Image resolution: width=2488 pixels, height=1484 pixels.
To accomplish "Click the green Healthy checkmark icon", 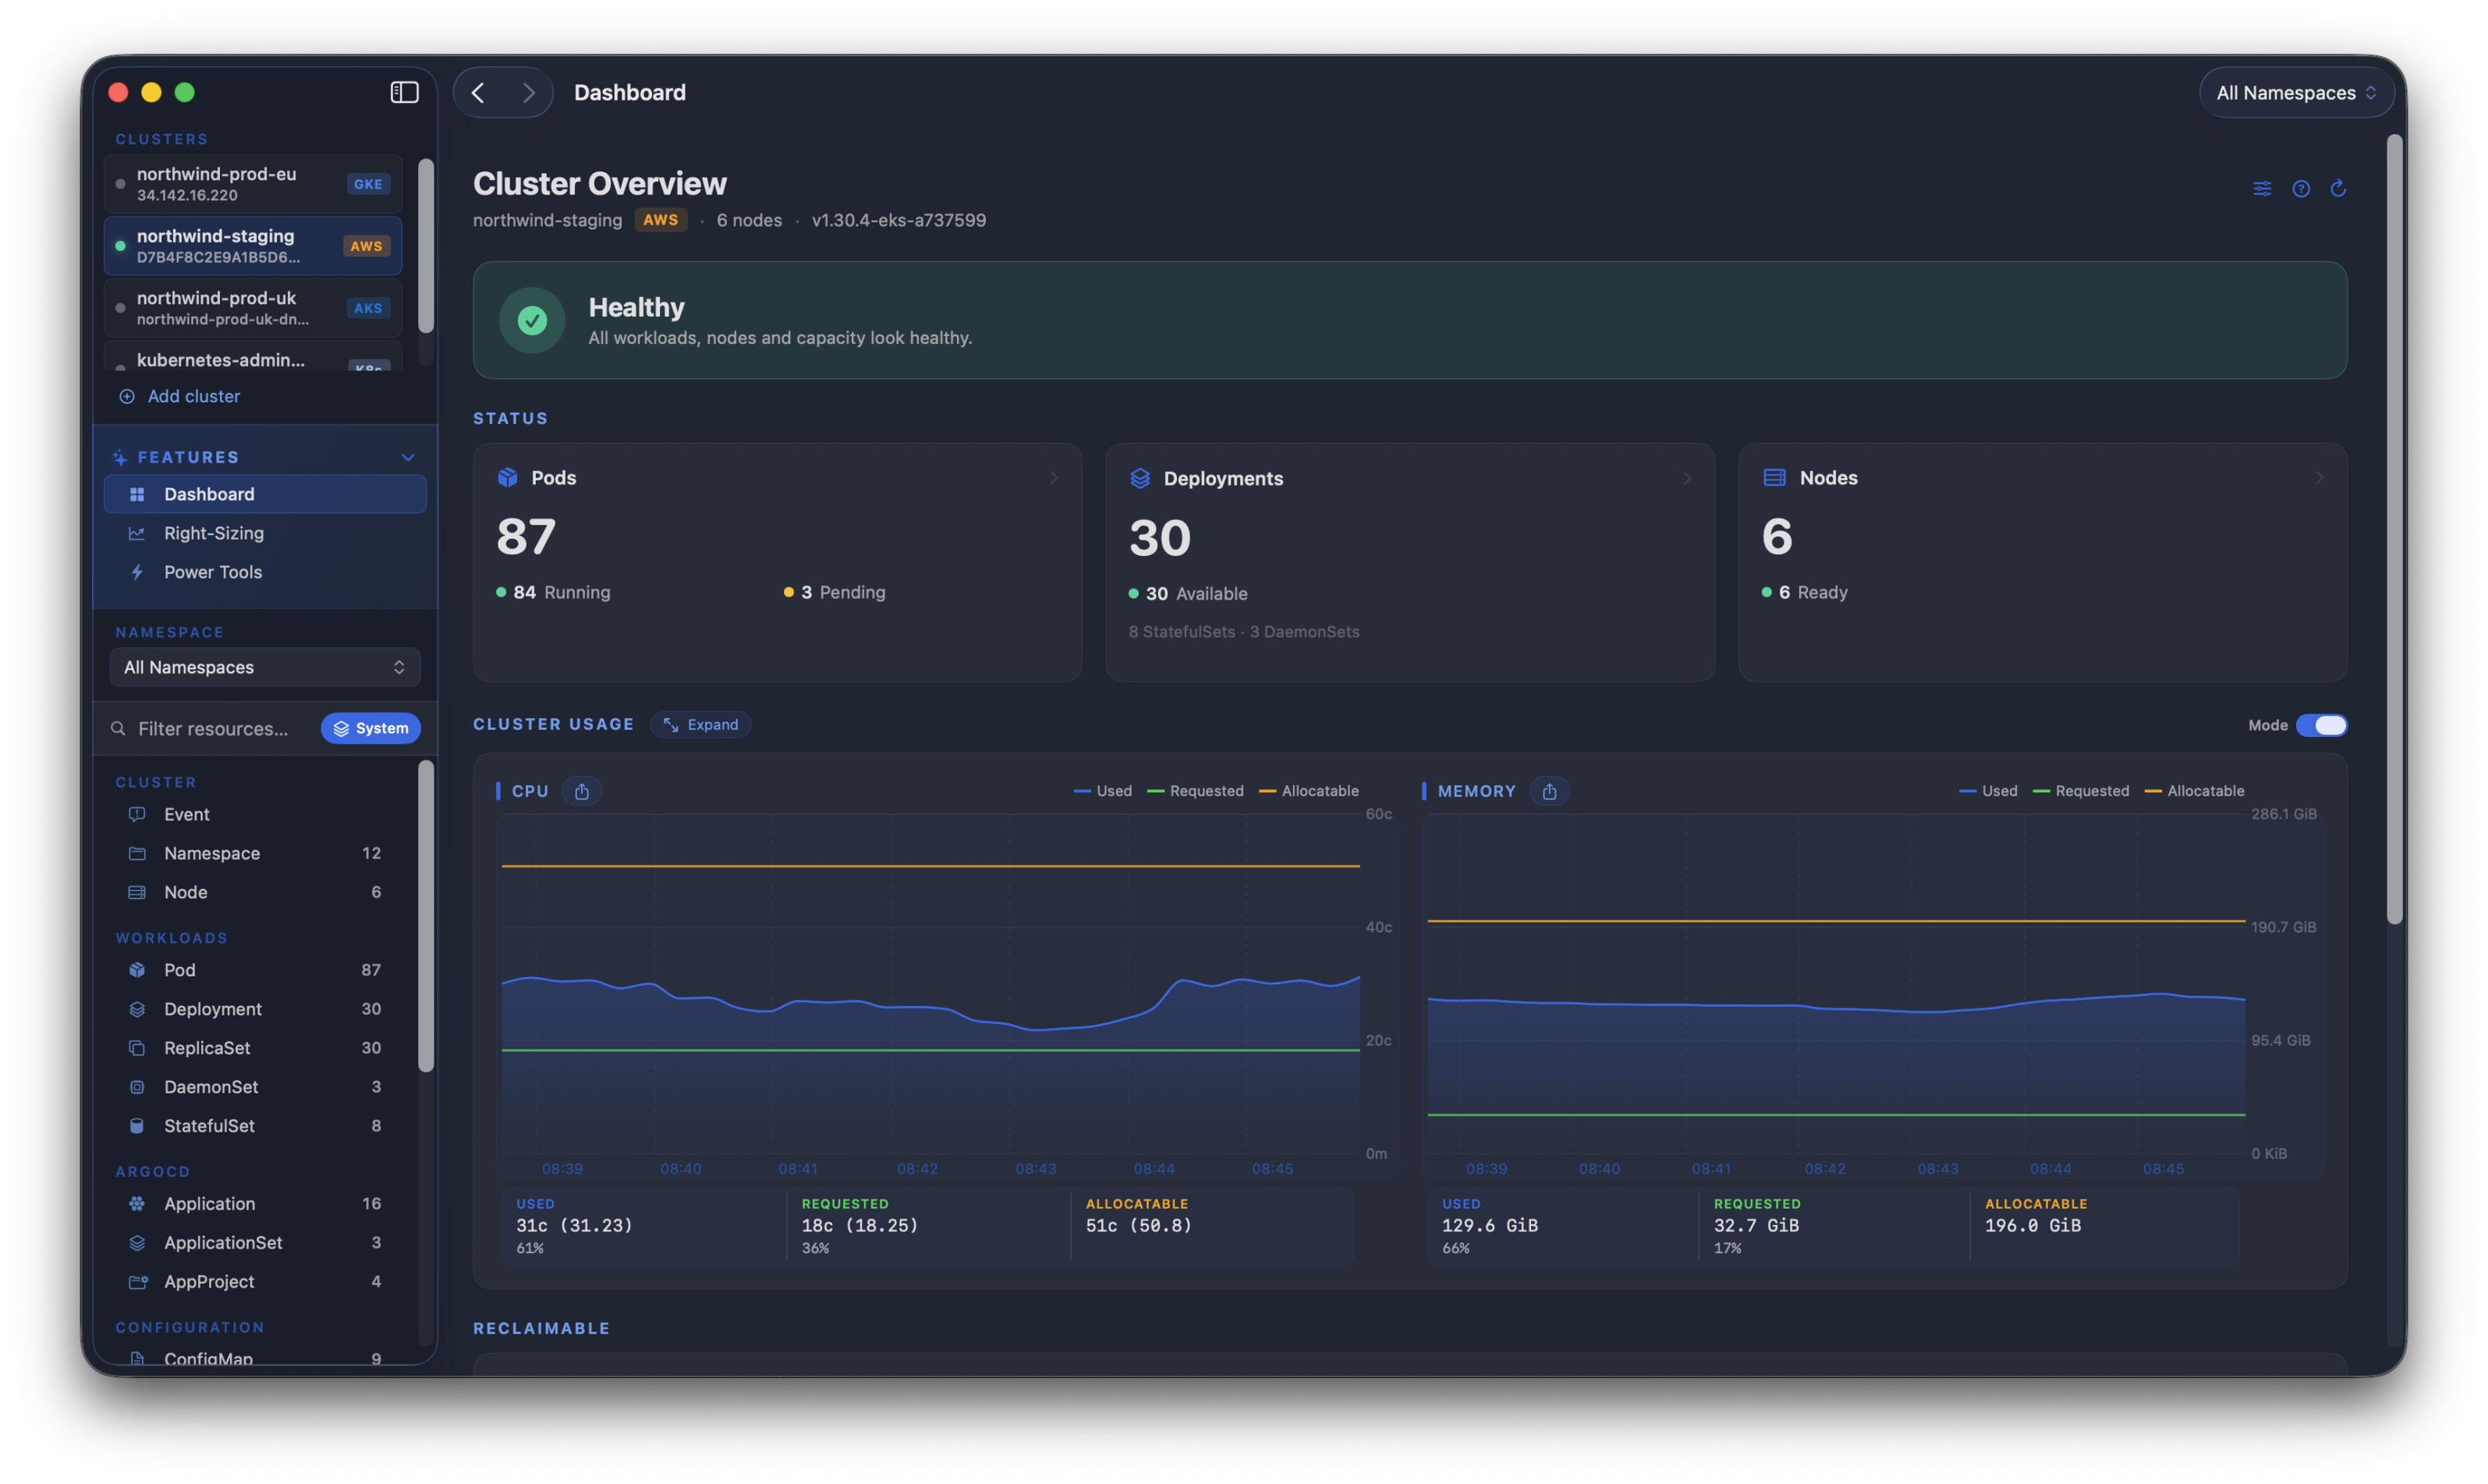I will [532, 320].
